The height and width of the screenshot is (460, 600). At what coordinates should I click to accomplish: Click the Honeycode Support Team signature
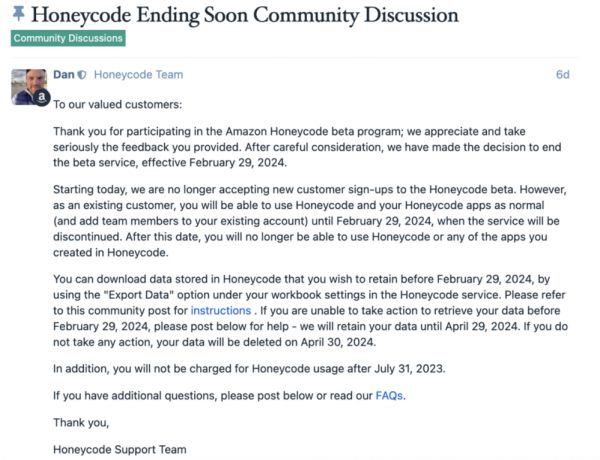click(x=119, y=449)
